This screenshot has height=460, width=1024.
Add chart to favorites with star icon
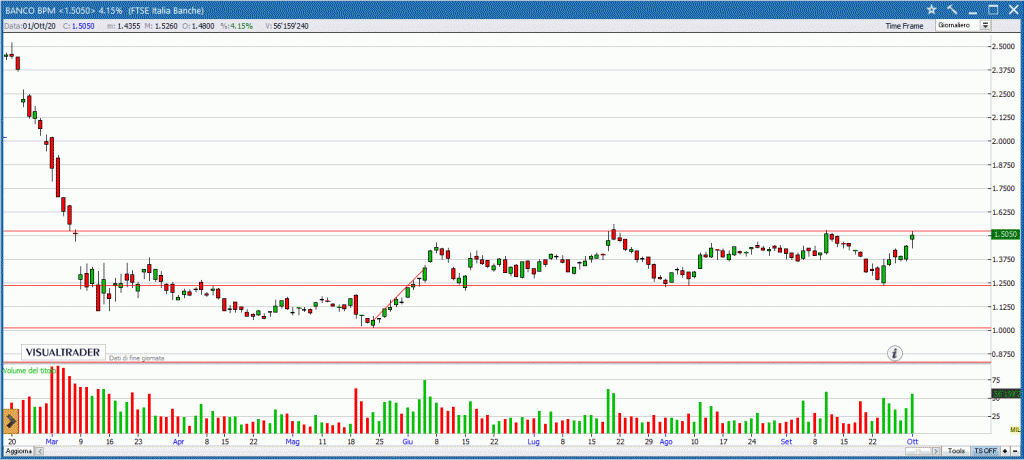pyautogui.click(x=932, y=9)
